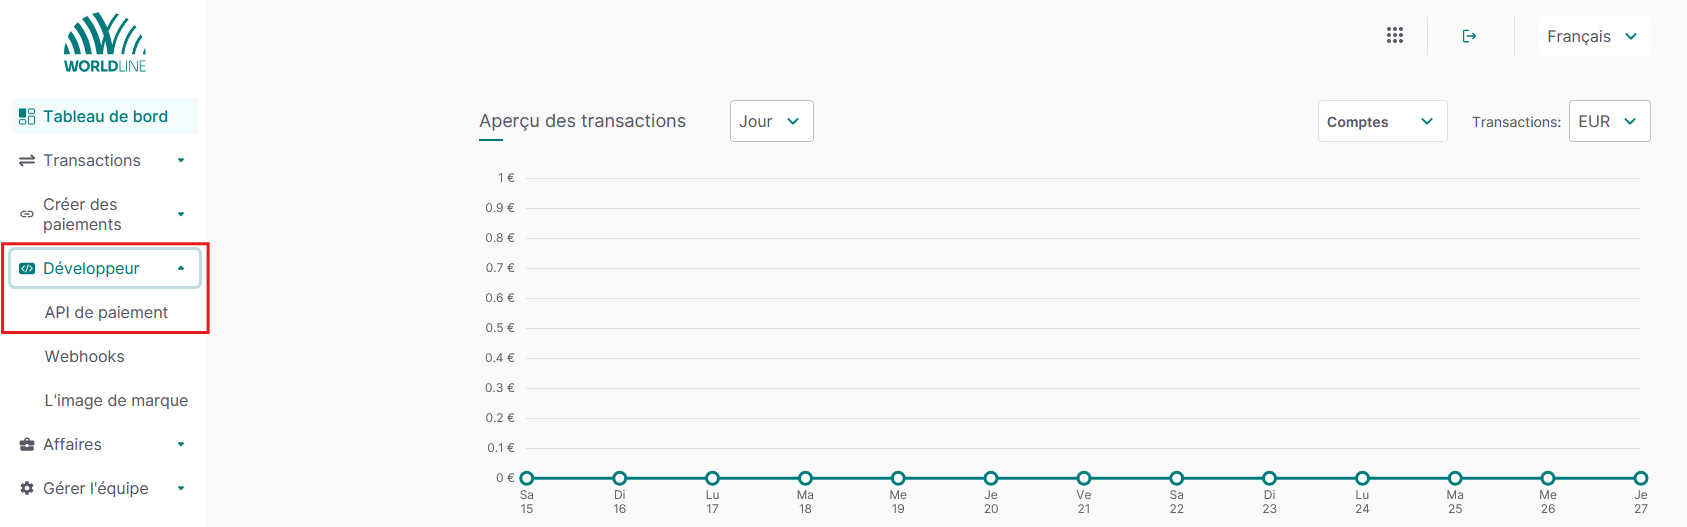
Task: Open L'image de marque page
Action: [116, 401]
